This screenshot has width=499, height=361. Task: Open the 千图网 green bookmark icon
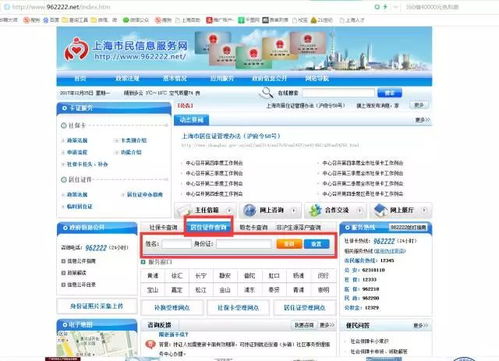[x=241, y=20]
